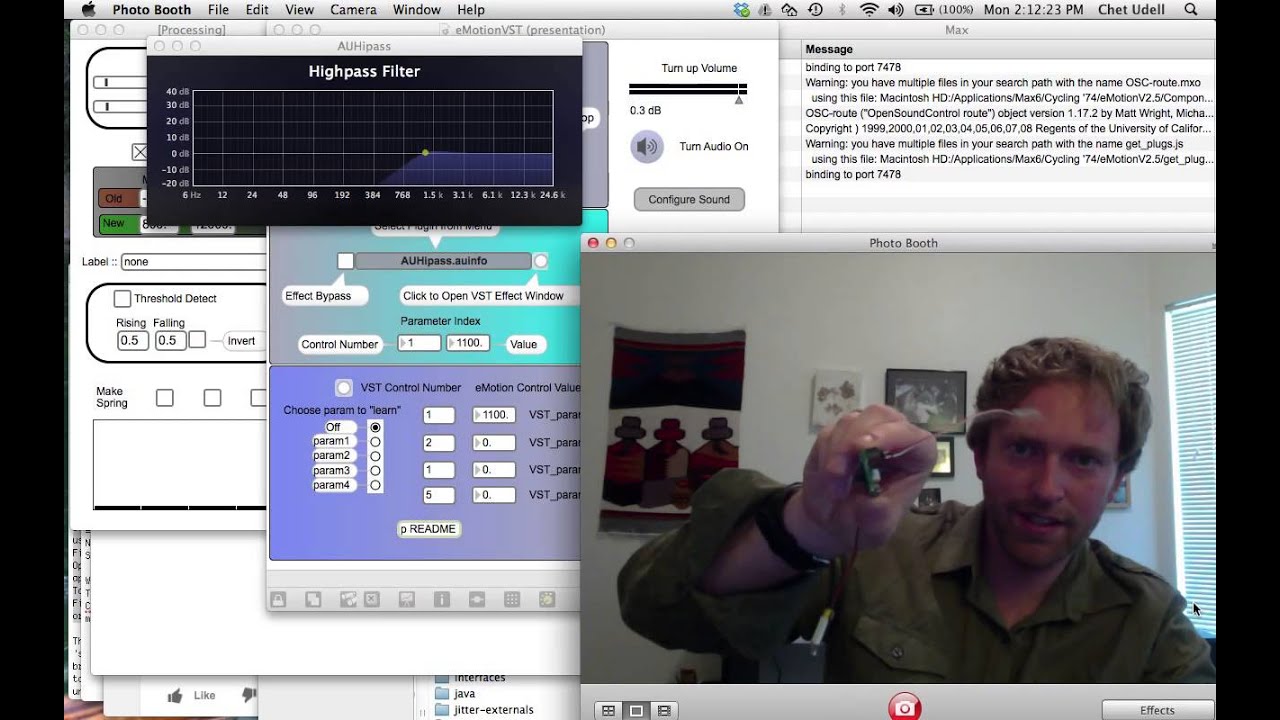Click the yellow circular icon in the patcher toolbar

547,599
